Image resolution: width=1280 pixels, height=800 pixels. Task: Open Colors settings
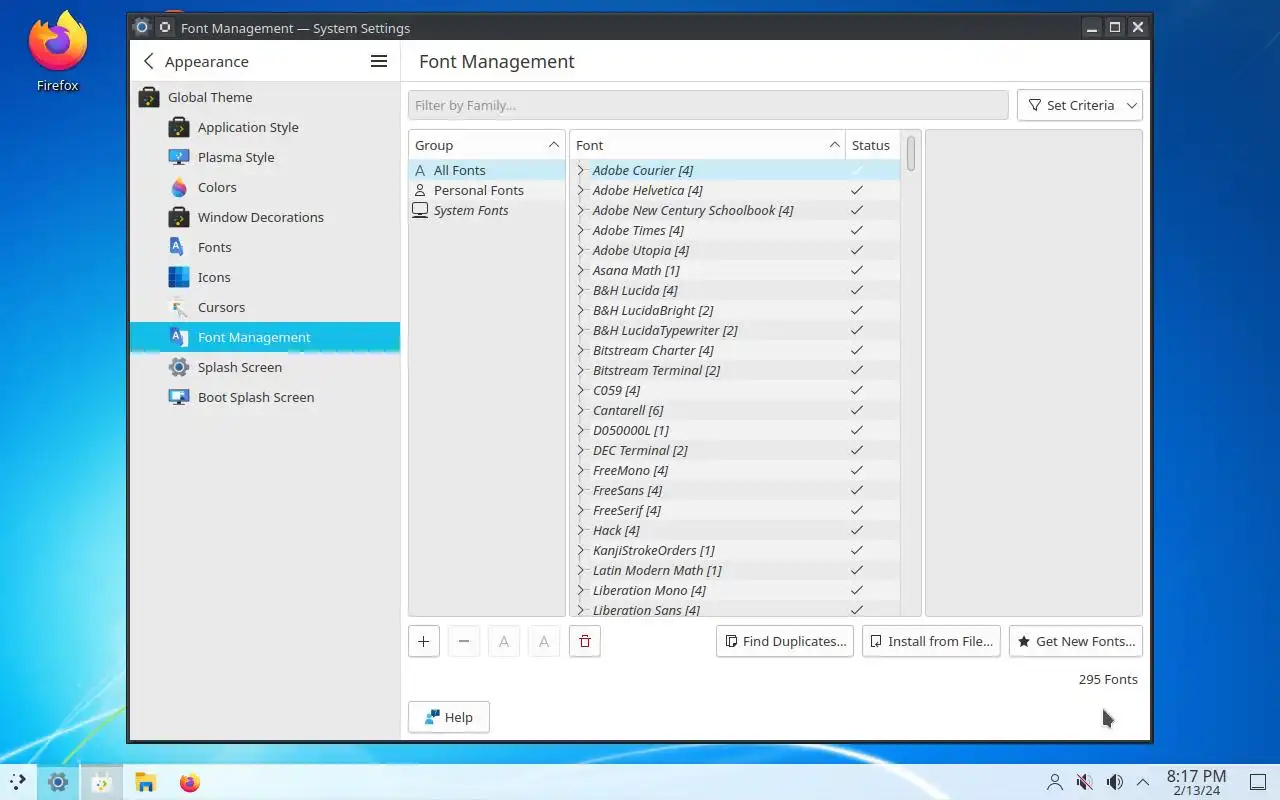265,187
